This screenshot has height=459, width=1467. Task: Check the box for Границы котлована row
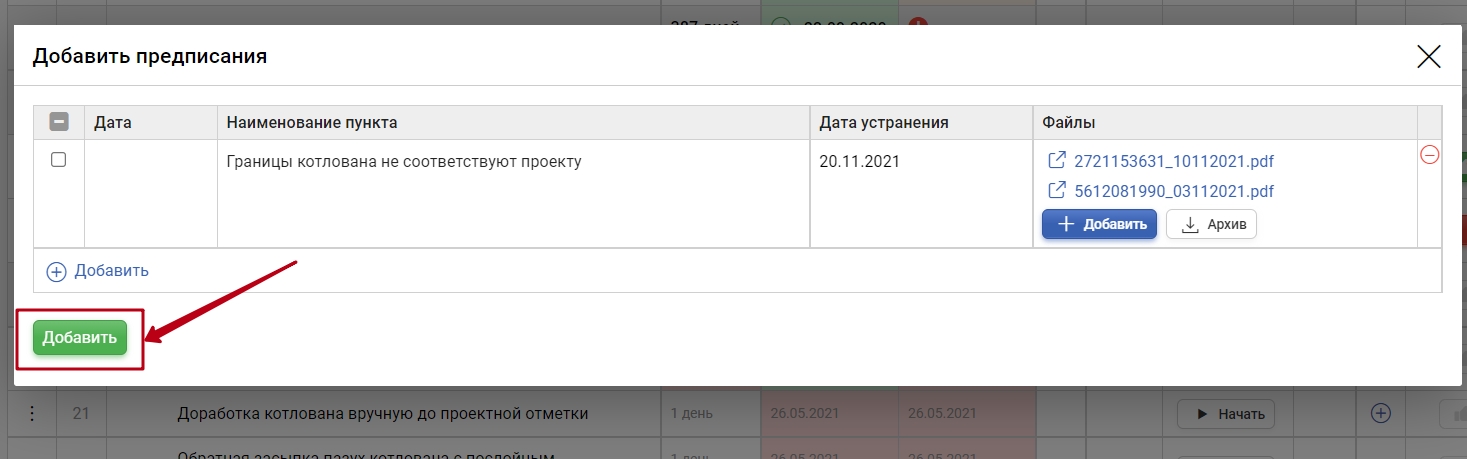58,160
